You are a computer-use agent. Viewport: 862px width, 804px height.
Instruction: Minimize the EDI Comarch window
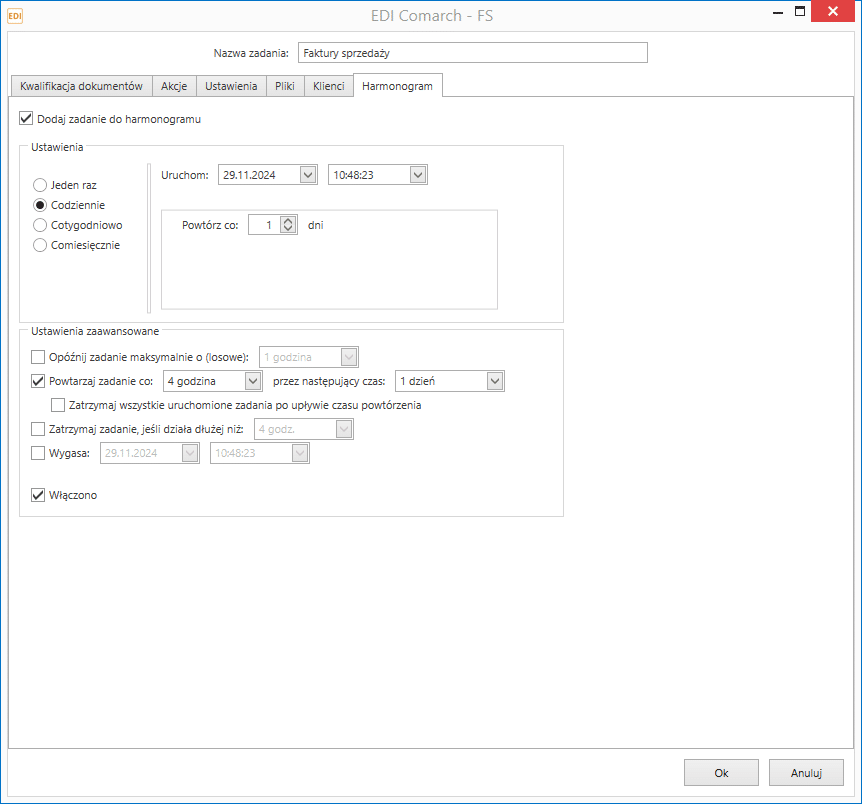(x=777, y=12)
